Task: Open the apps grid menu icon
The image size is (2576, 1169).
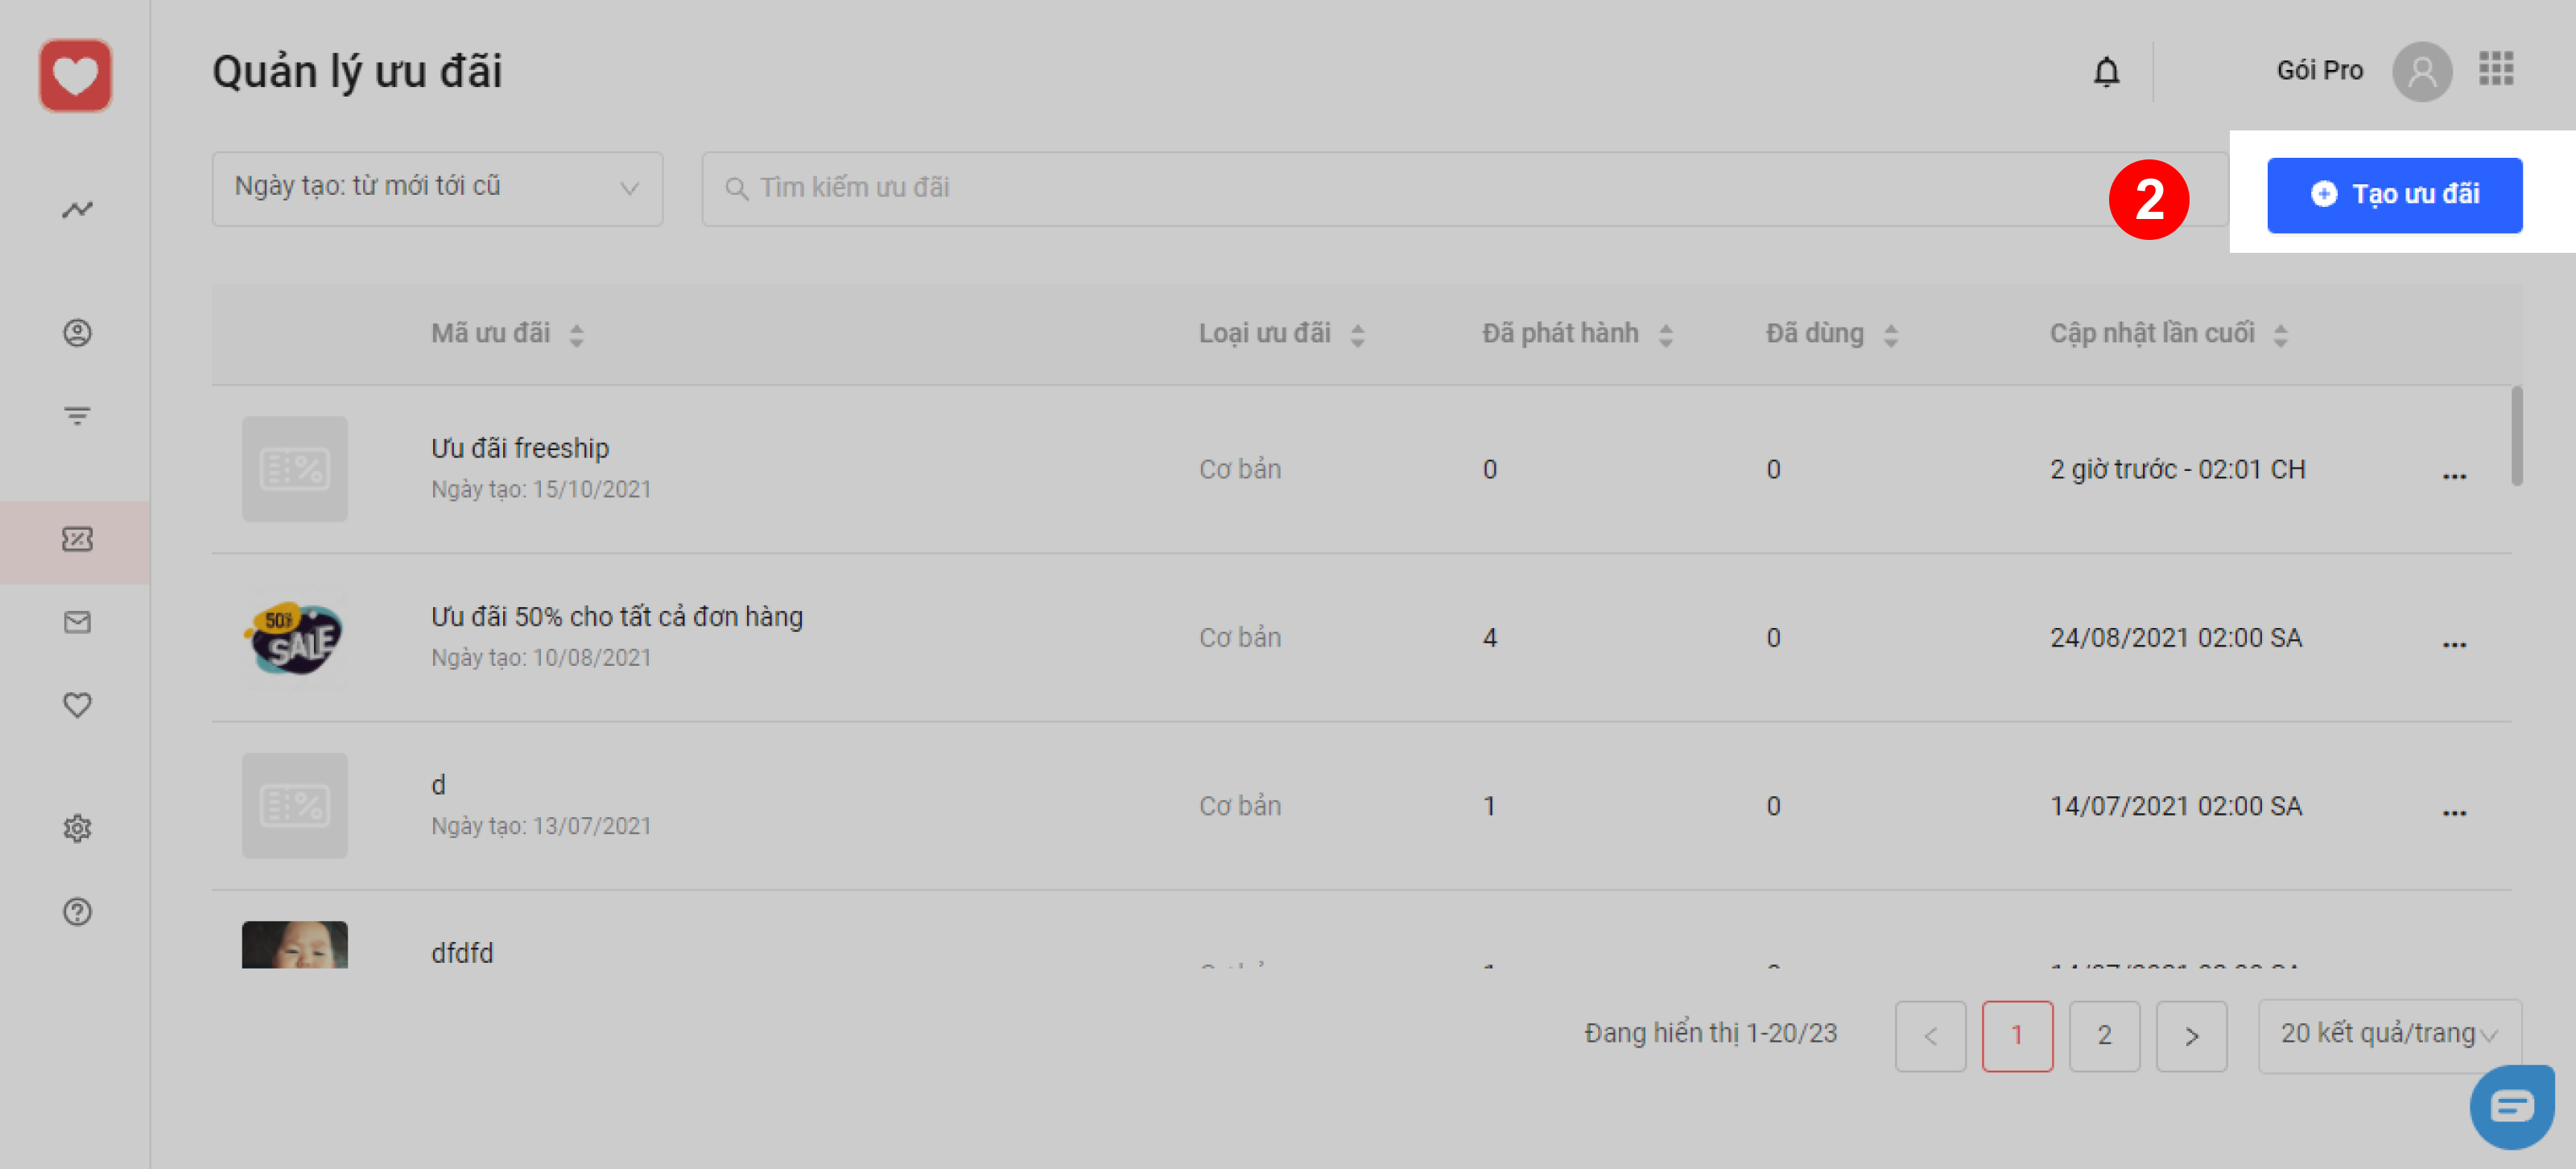Action: pos(2495,69)
